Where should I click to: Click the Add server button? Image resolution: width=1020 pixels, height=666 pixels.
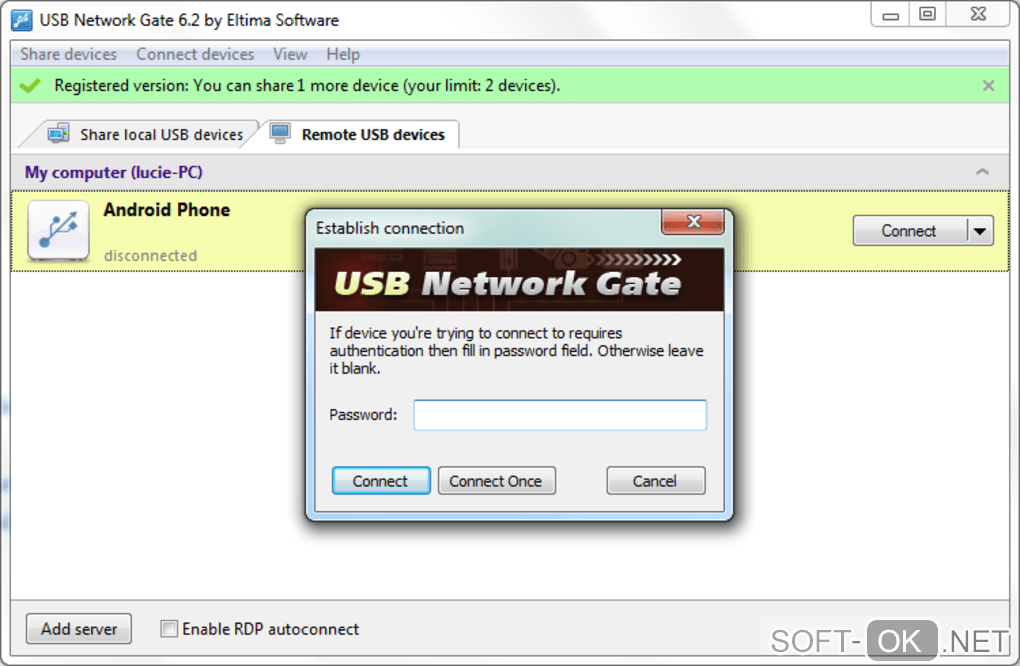point(79,629)
